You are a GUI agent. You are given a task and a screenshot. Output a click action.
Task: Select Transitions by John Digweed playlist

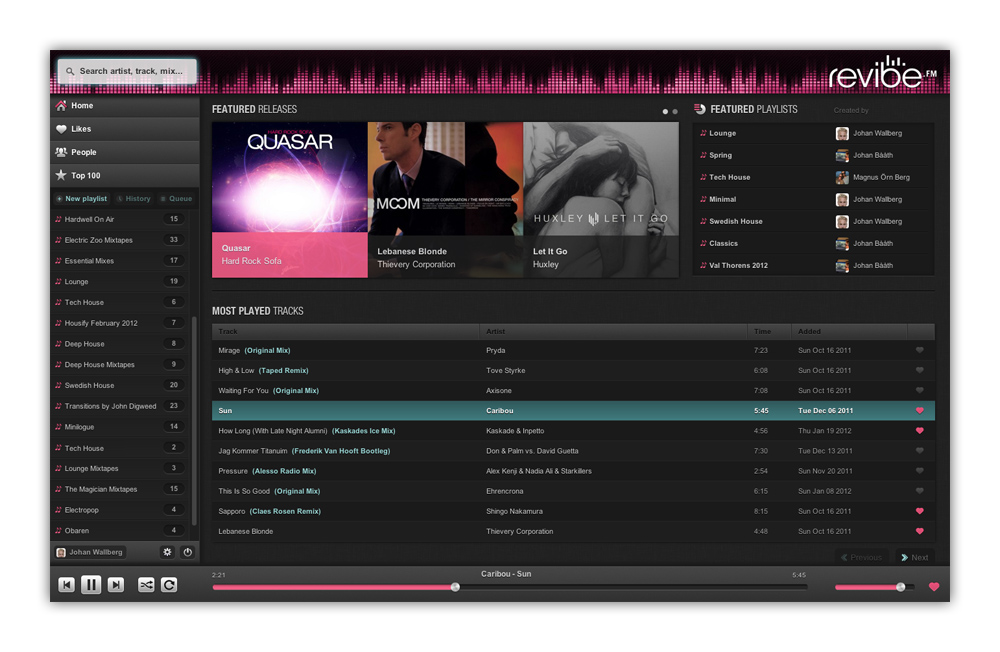click(120, 406)
